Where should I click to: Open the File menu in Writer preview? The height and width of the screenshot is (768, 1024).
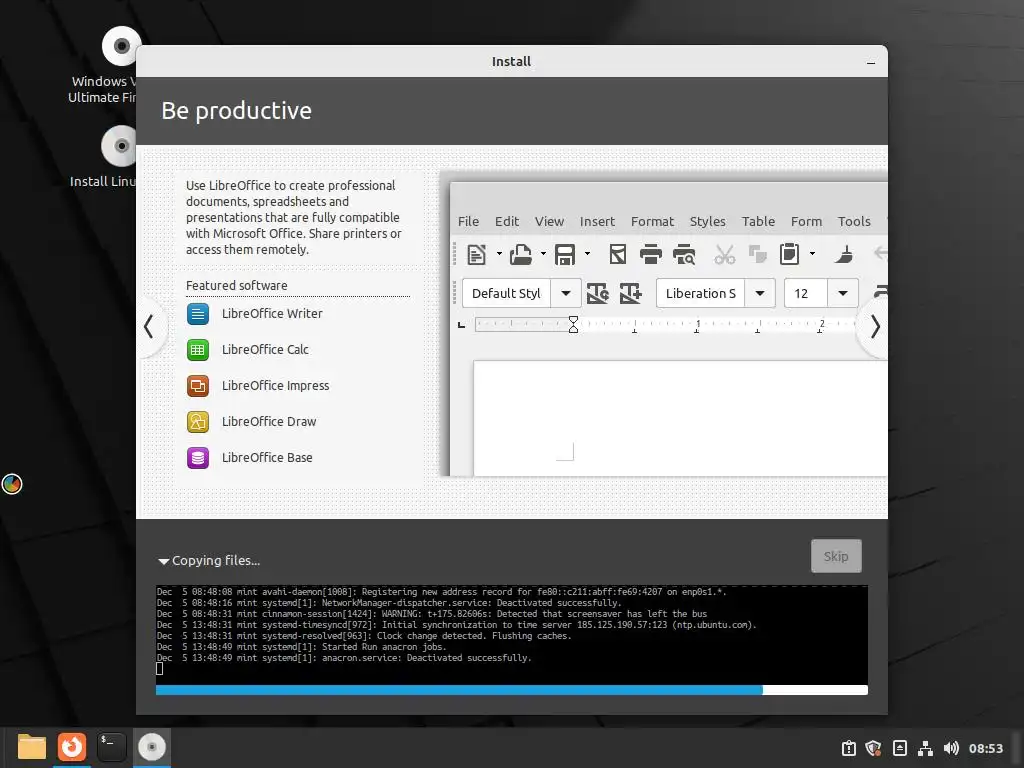point(468,221)
